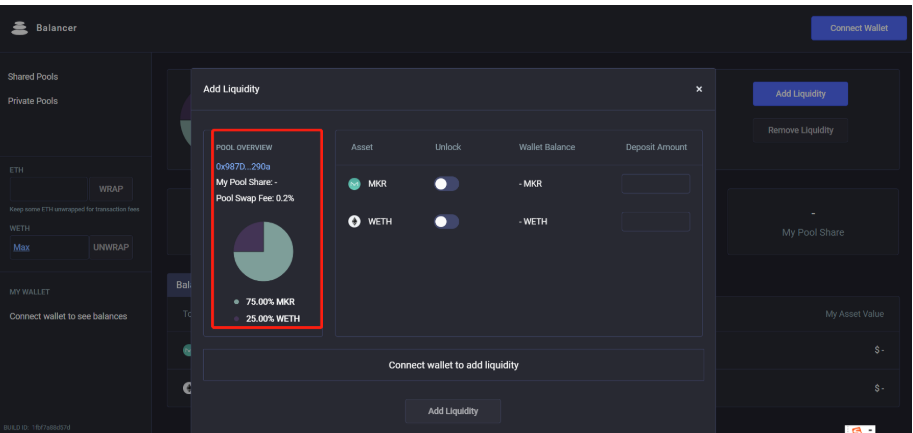Click the Asset column header

click(x=362, y=147)
